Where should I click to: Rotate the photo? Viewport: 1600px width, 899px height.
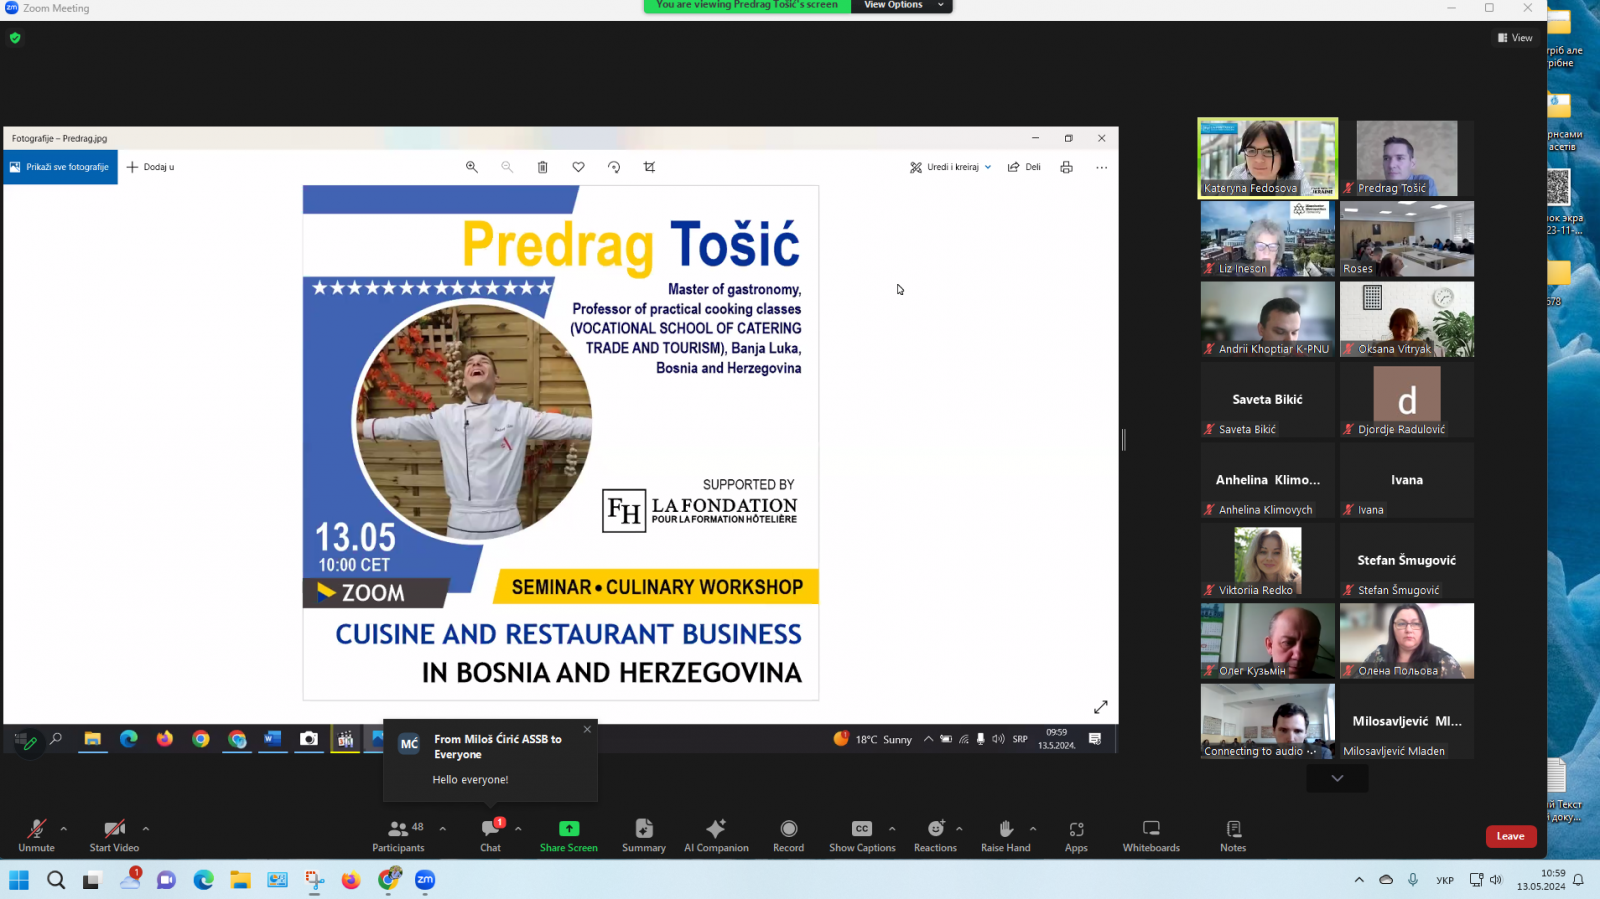point(614,167)
